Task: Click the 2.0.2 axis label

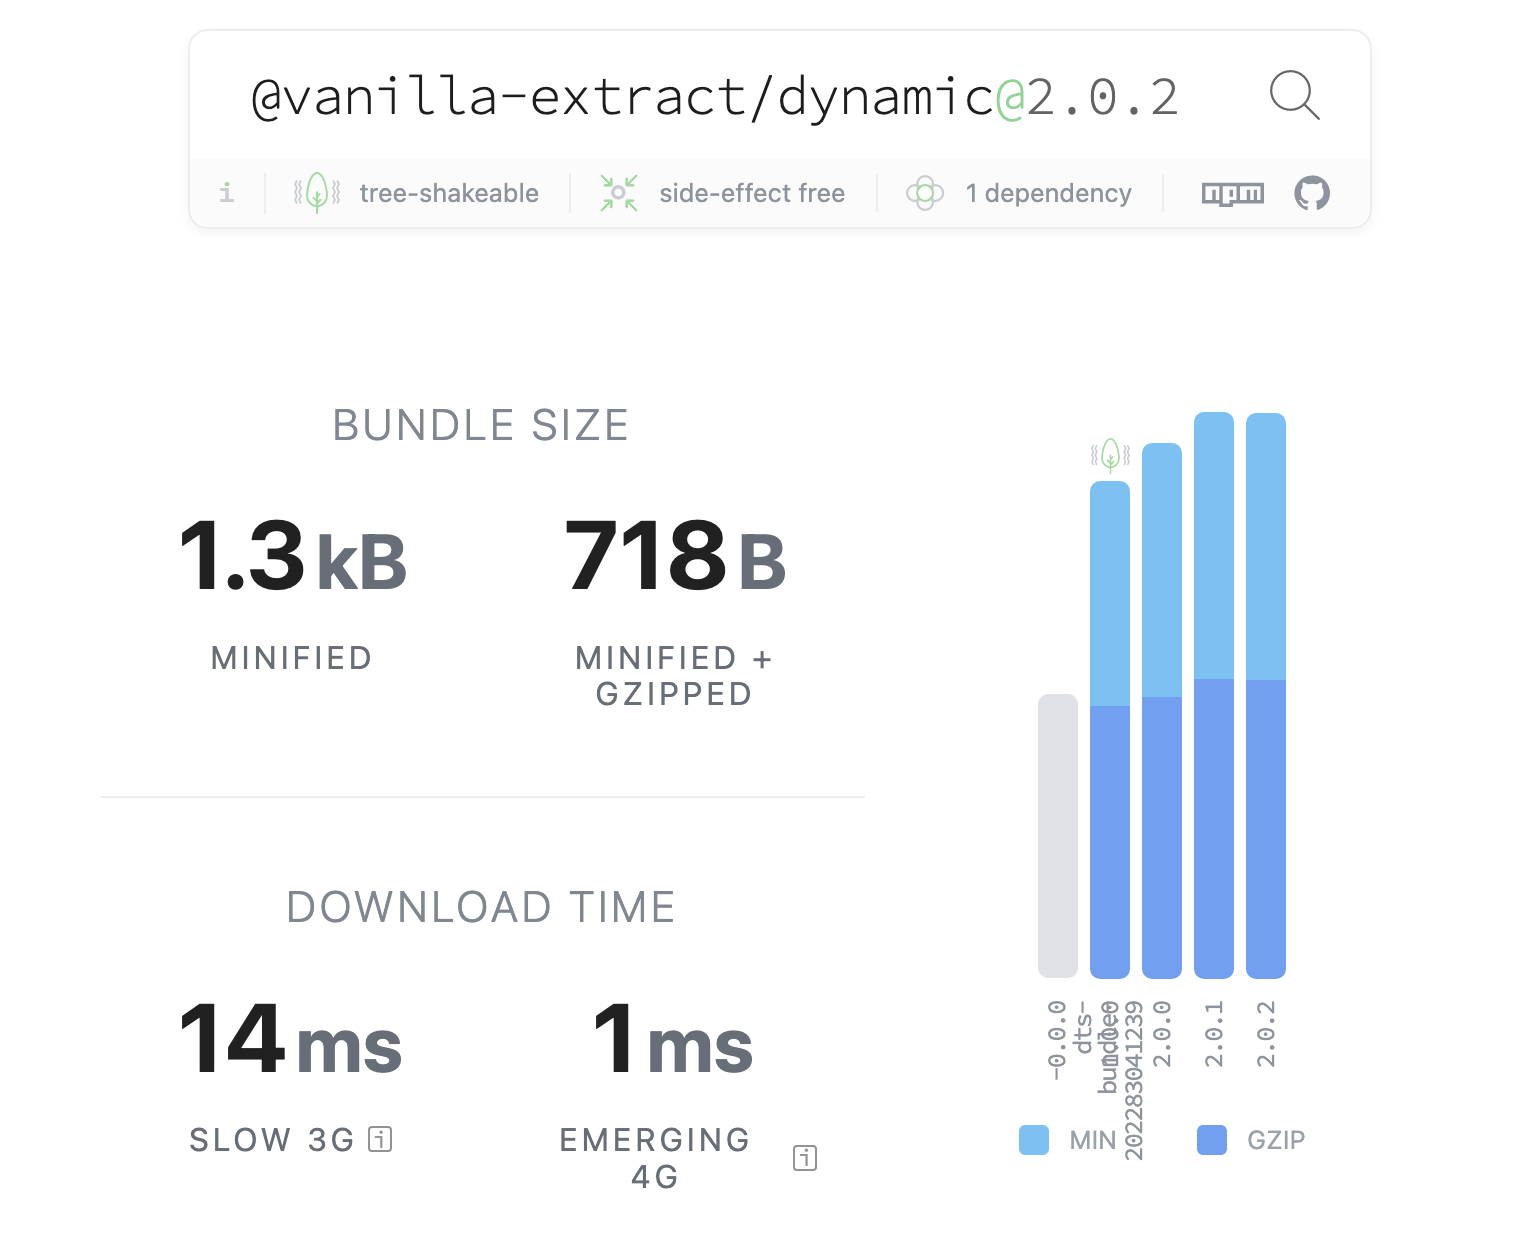Action: coord(1266,1034)
